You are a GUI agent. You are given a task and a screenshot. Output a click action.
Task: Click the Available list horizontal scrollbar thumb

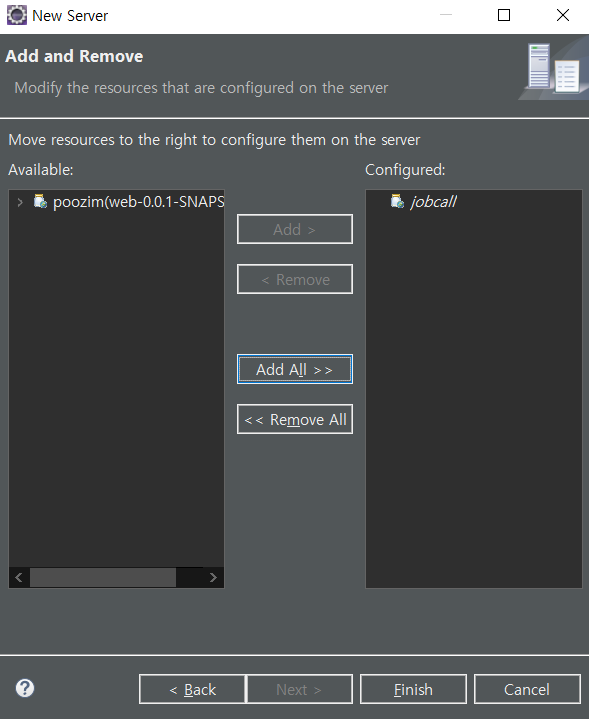click(x=103, y=577)
